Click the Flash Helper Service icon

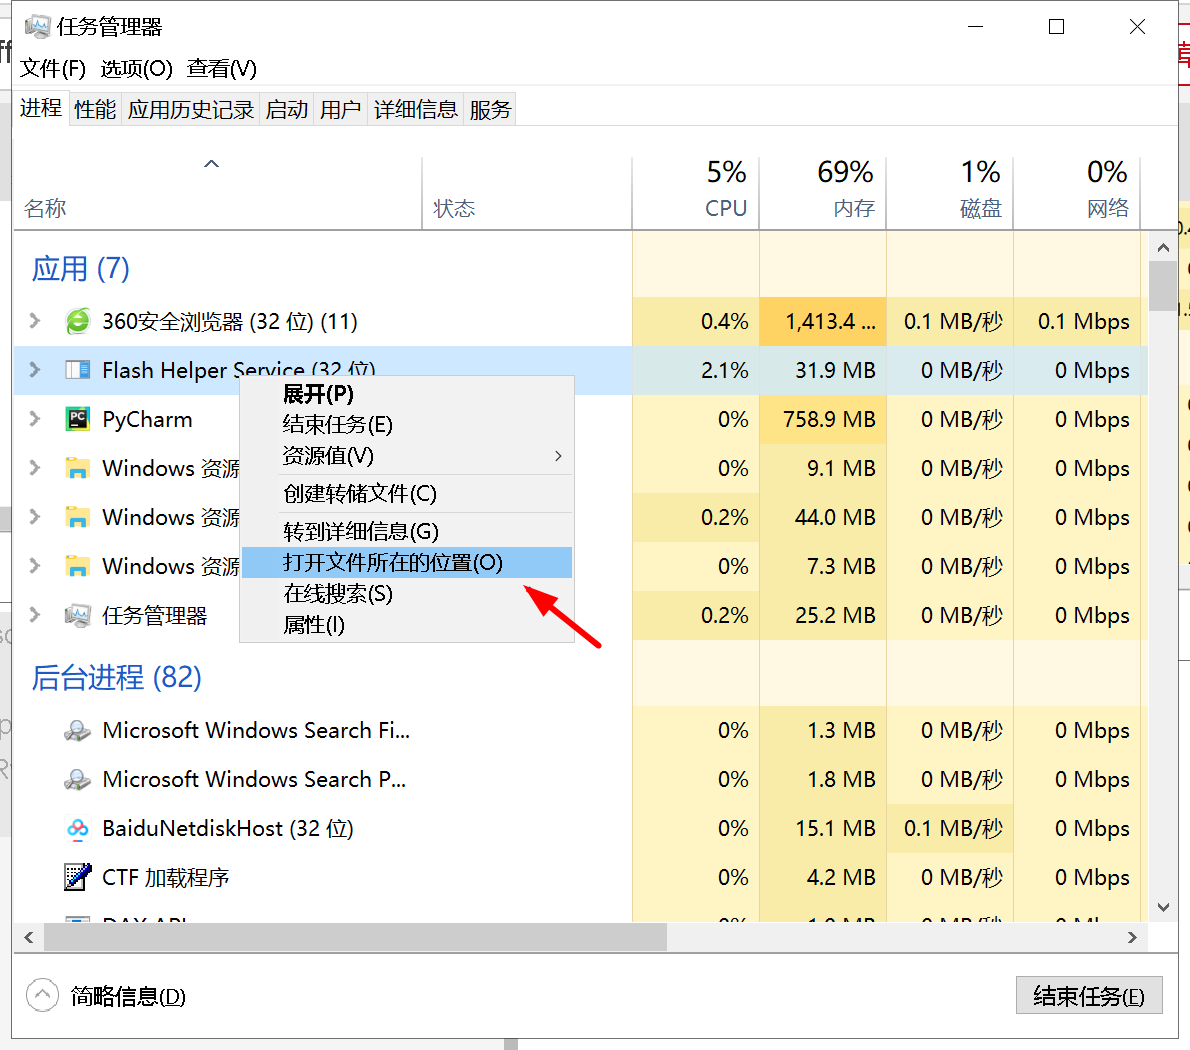click(x=77, y=370)
